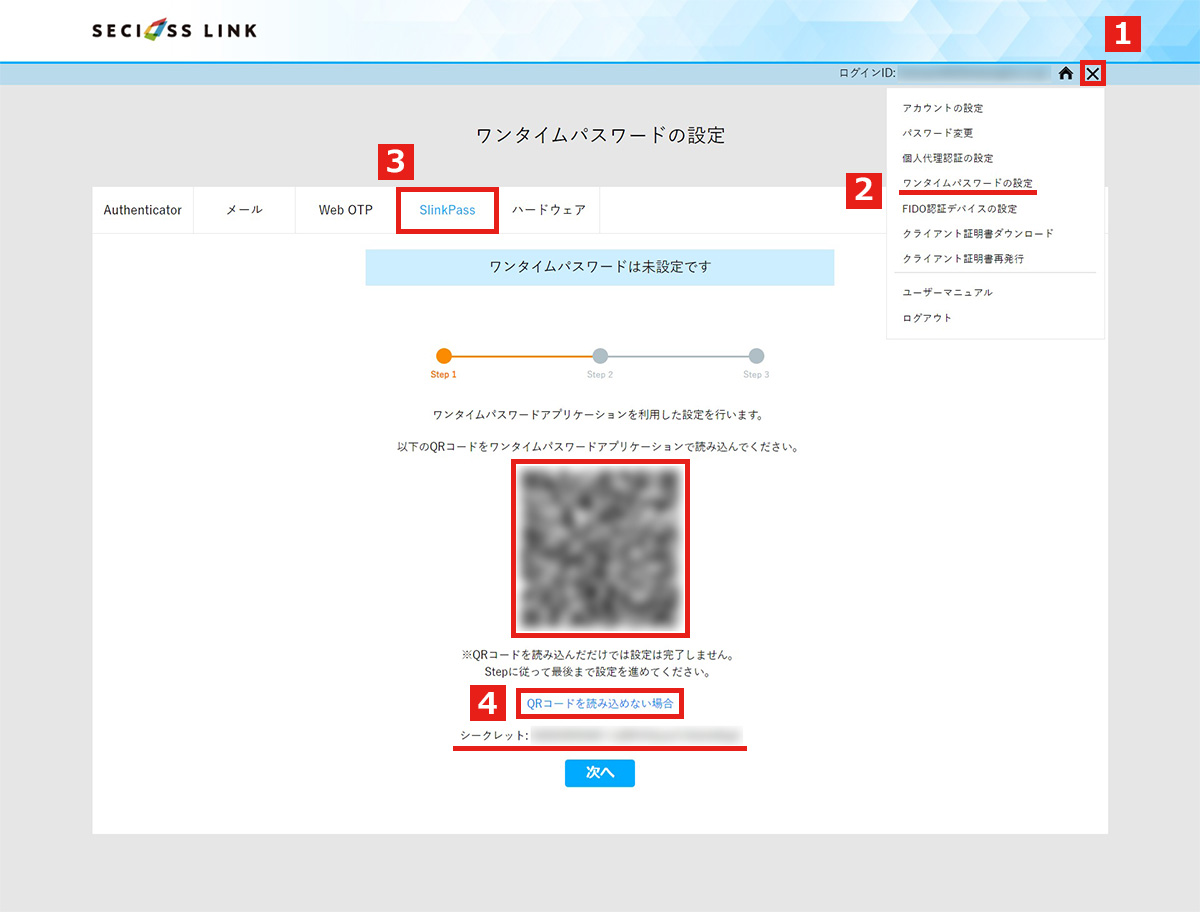The width and height of the screenshot is (1200, 912).
Task: Click ログアウト in the menu
Action: tap(927, 317)
